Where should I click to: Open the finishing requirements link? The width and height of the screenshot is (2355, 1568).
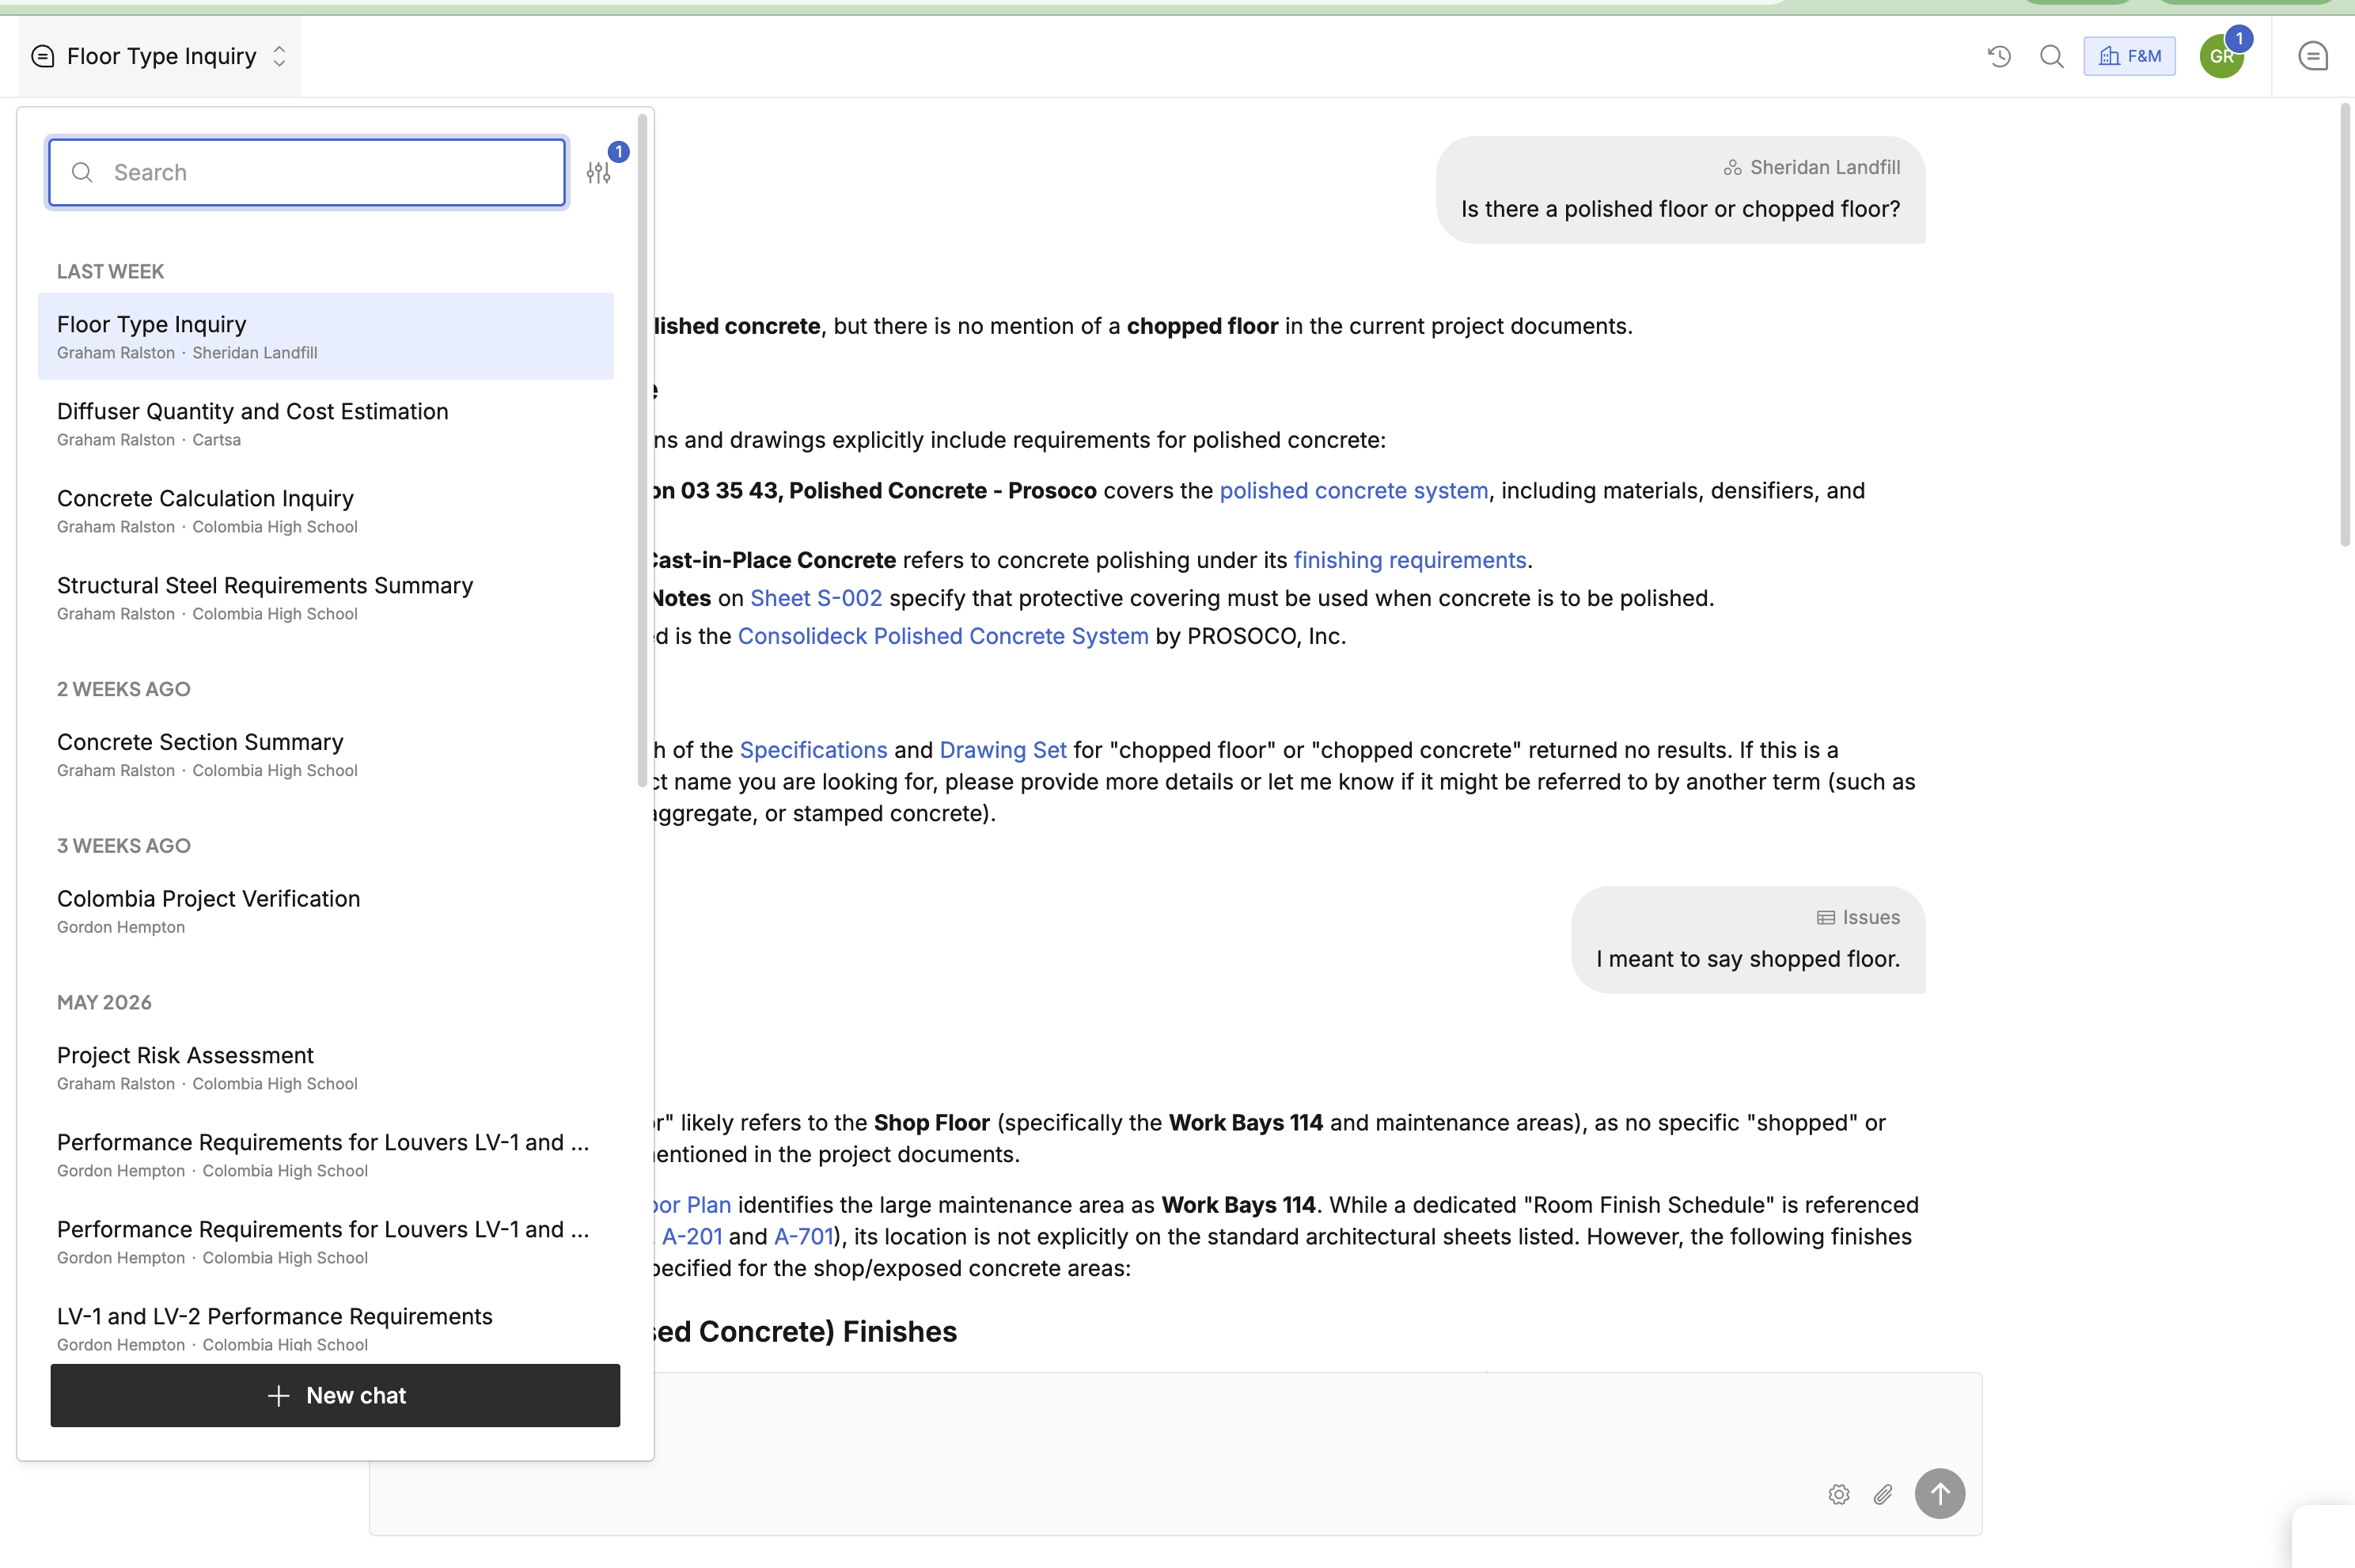[x=1409, y=560]
